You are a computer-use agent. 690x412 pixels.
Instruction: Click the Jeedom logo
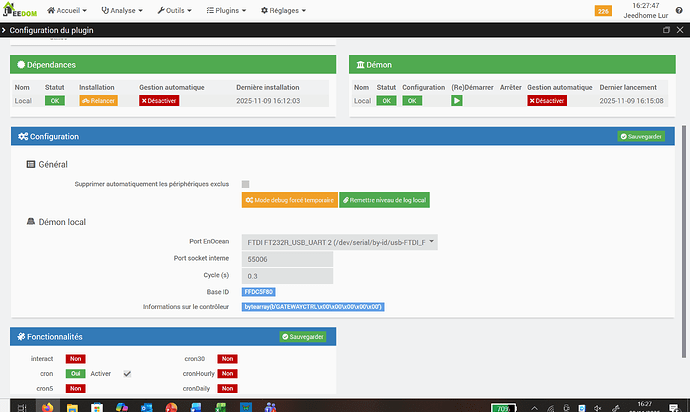pyautogui.click(x=20, y=10)
